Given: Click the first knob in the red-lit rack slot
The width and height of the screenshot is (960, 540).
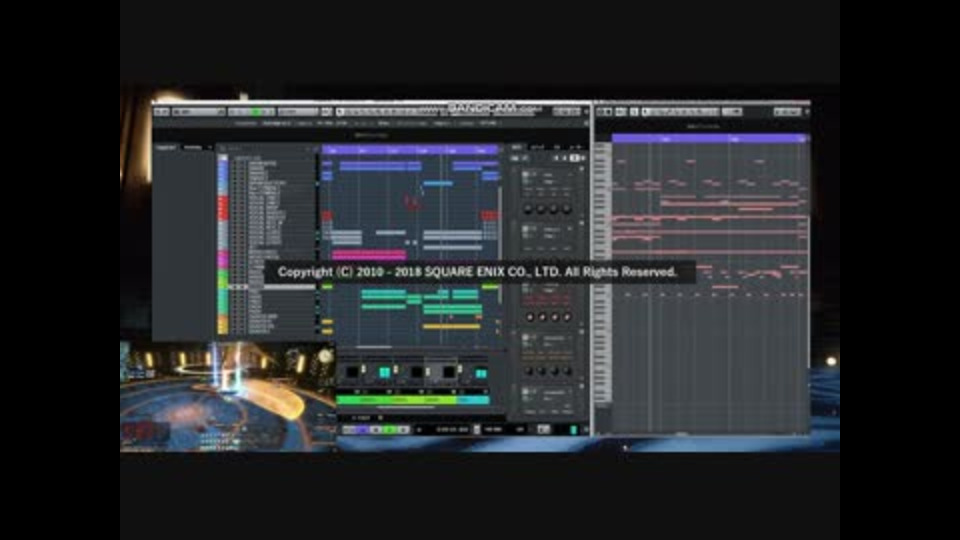Looking at the screenshot, I should [x=530, y=317].
